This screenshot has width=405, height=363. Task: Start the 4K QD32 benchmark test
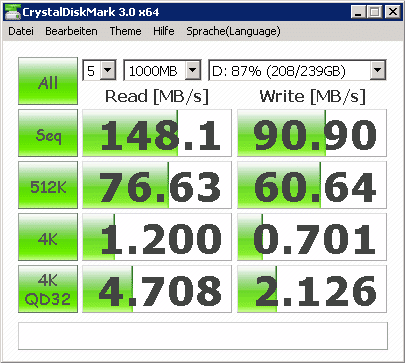click(x=48, y=289)
